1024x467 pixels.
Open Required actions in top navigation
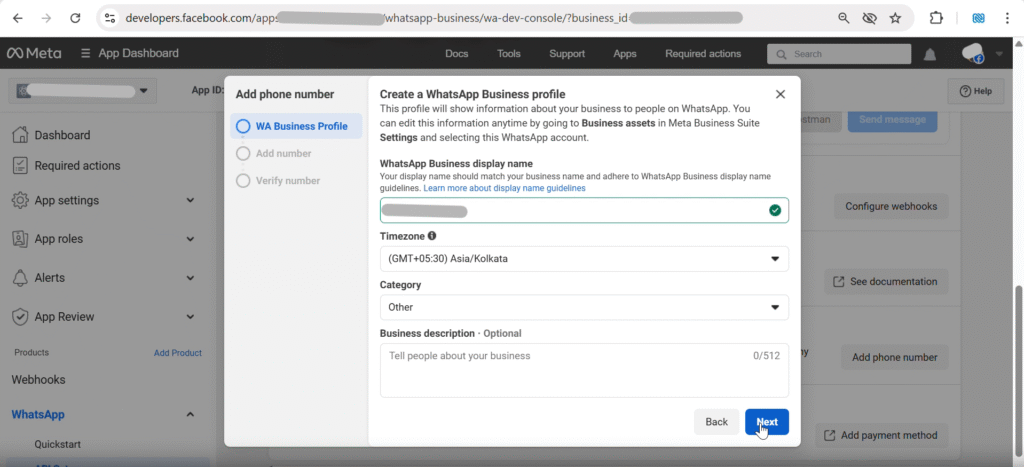[703, 54]
